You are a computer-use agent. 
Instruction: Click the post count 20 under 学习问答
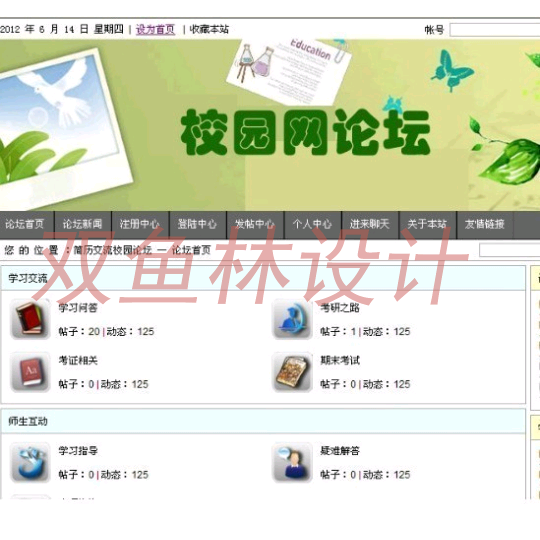tap(94, 332)
